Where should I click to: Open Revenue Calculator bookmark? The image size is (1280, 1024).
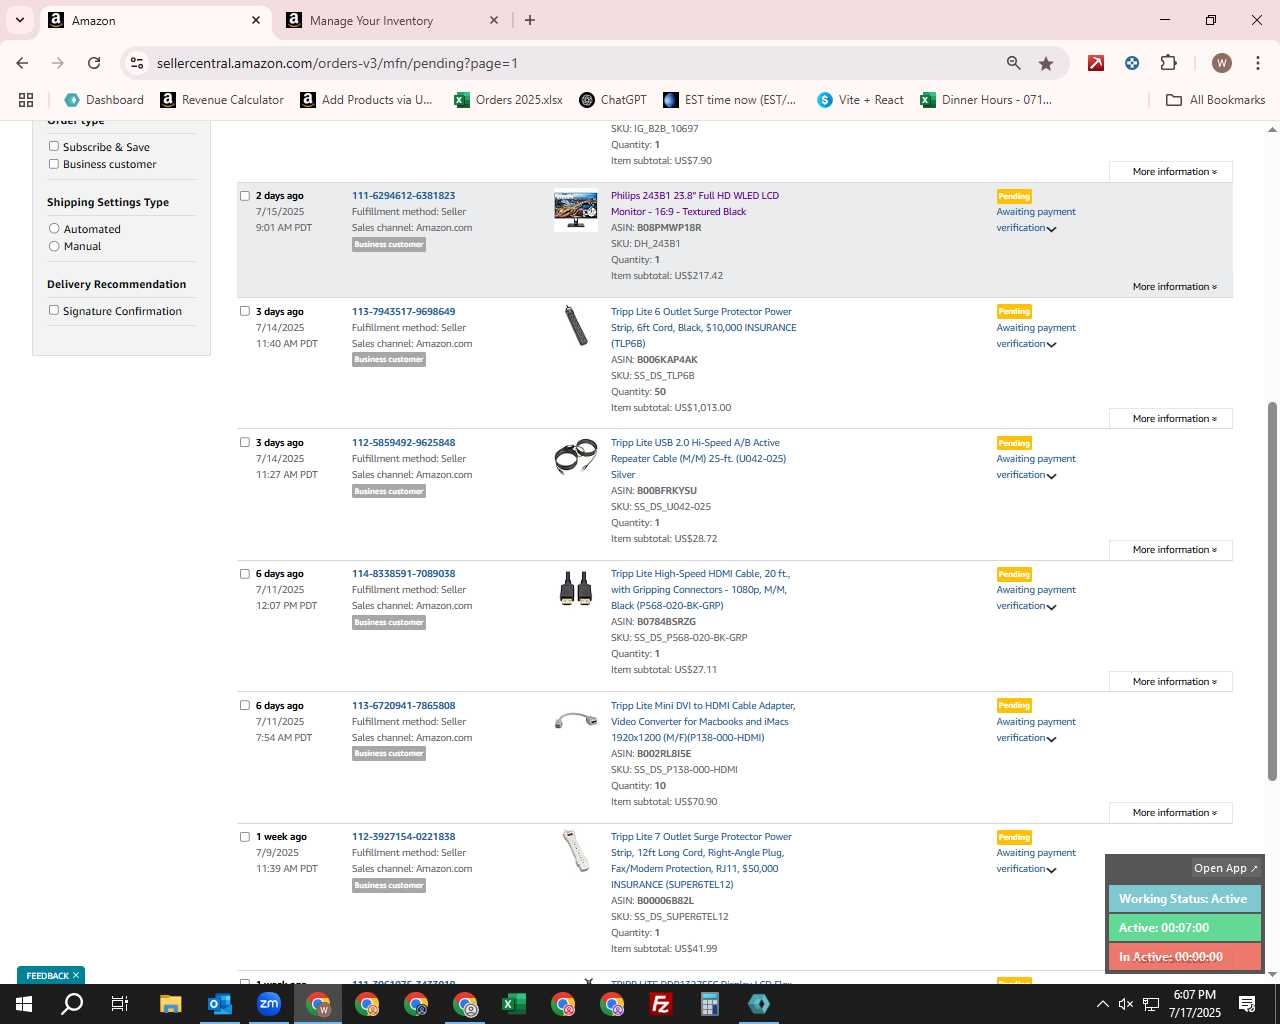(x=222, y=100)
